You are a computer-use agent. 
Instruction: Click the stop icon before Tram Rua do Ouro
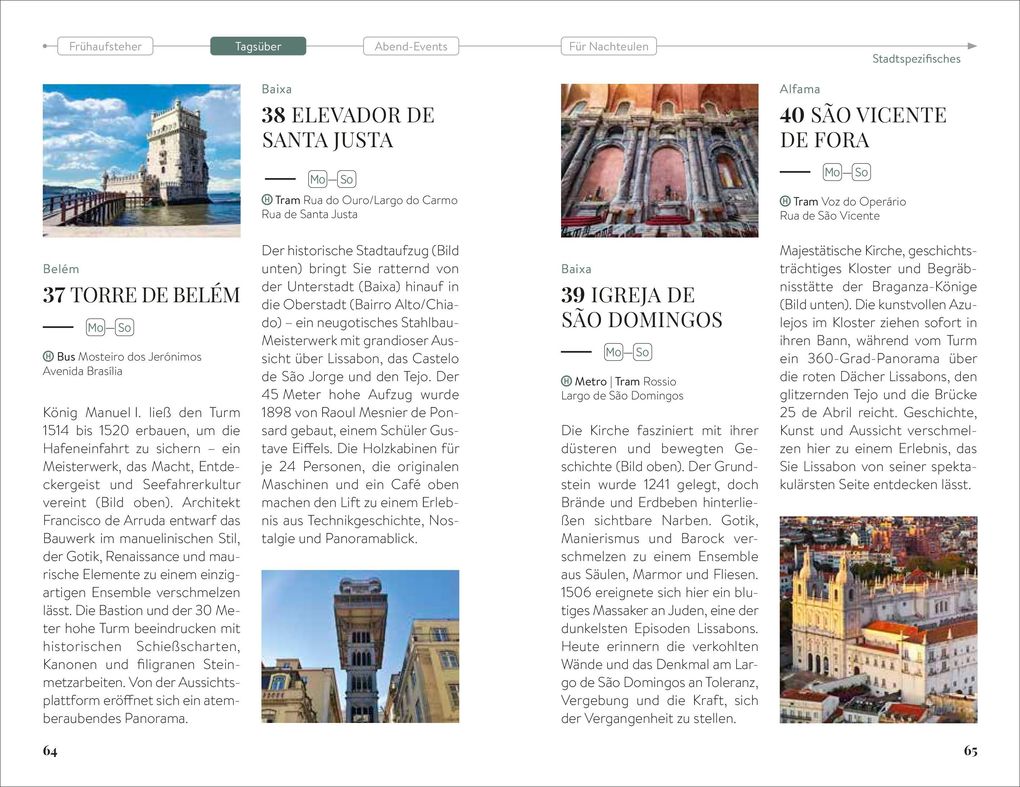coord(267,200)
